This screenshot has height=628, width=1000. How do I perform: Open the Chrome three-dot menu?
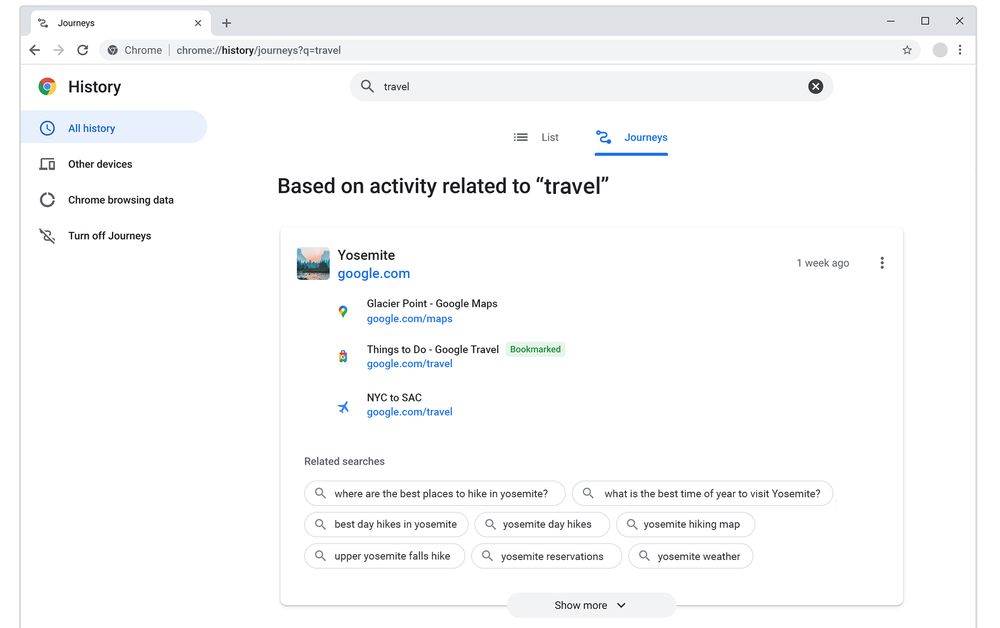(x=960, y=50)
